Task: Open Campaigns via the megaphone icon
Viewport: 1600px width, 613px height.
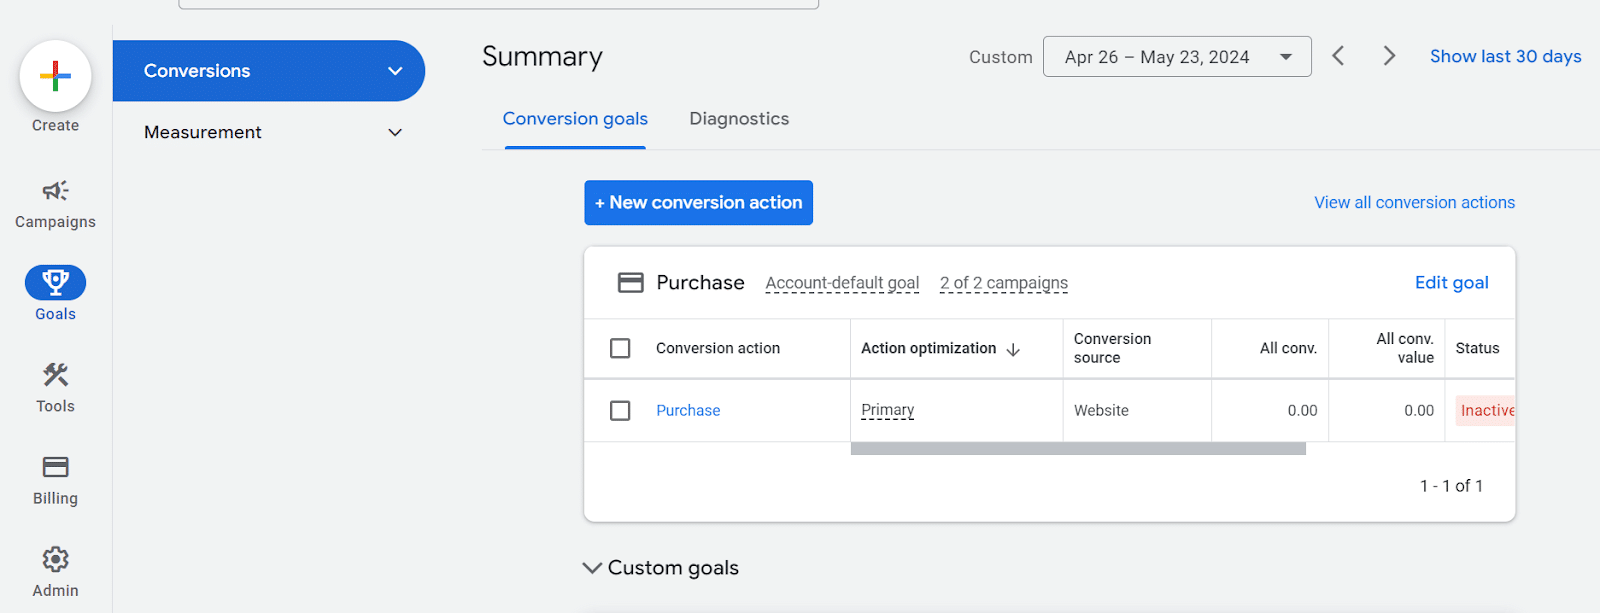Action: (55, 191)
